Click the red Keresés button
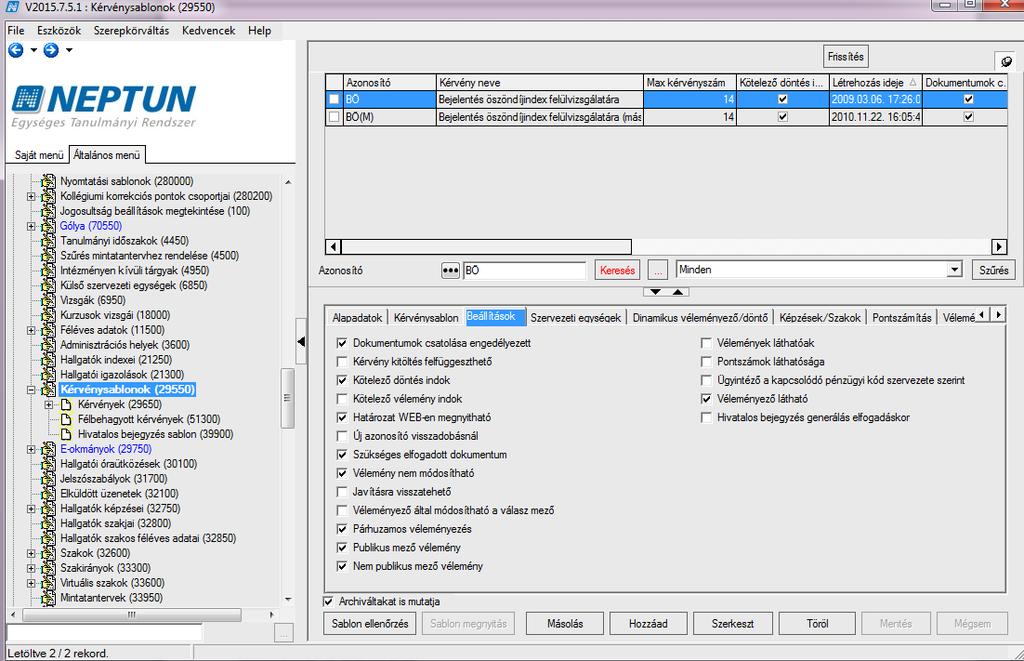This screenshot has width=1024, height=661. coord(617,270)
